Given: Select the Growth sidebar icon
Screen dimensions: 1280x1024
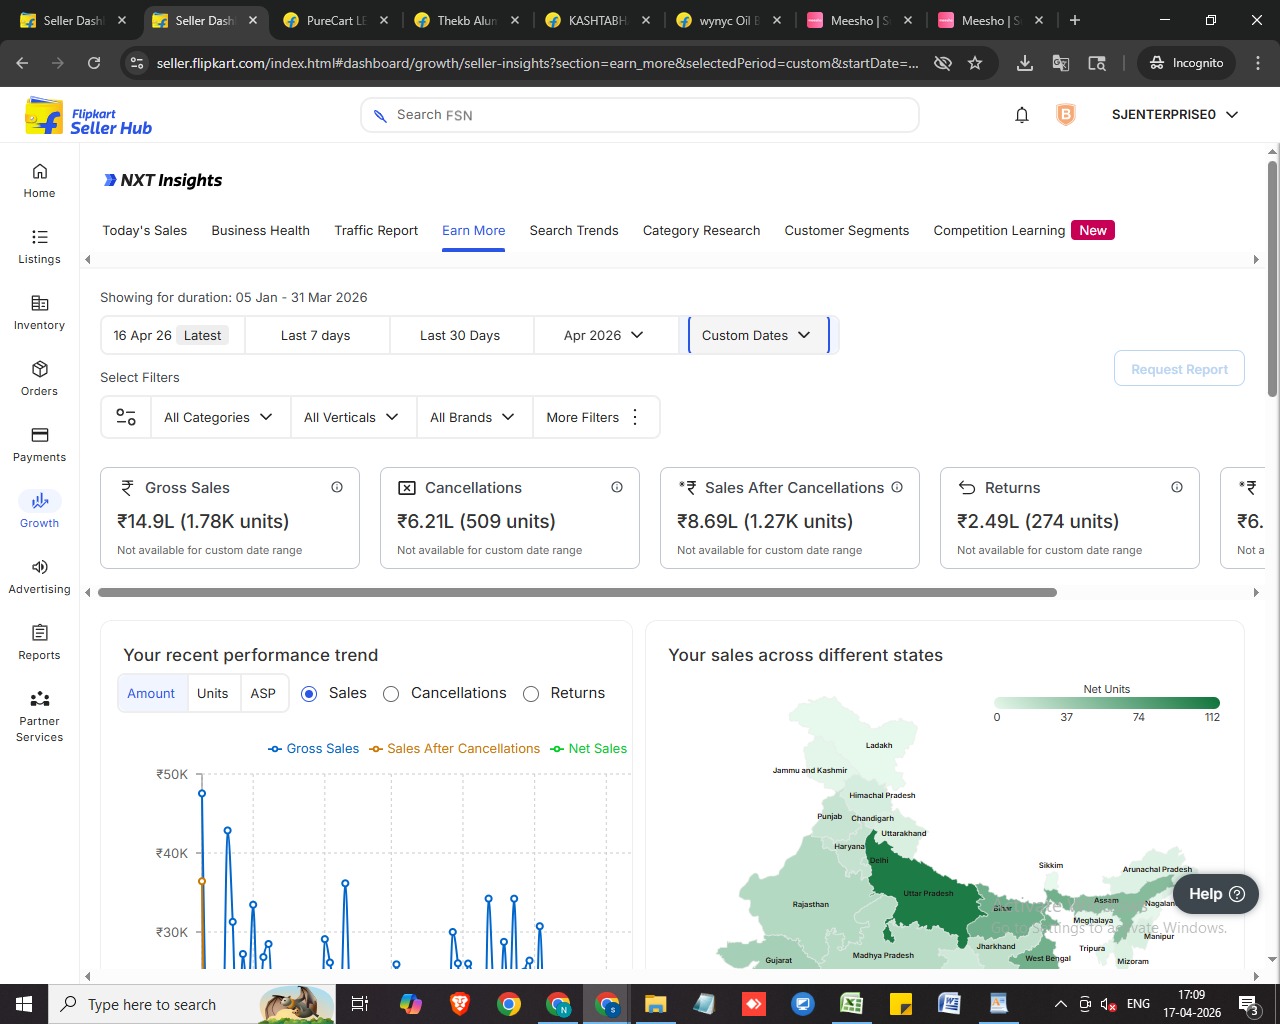Looking at the screenshot, I should (x=39, y=510).
